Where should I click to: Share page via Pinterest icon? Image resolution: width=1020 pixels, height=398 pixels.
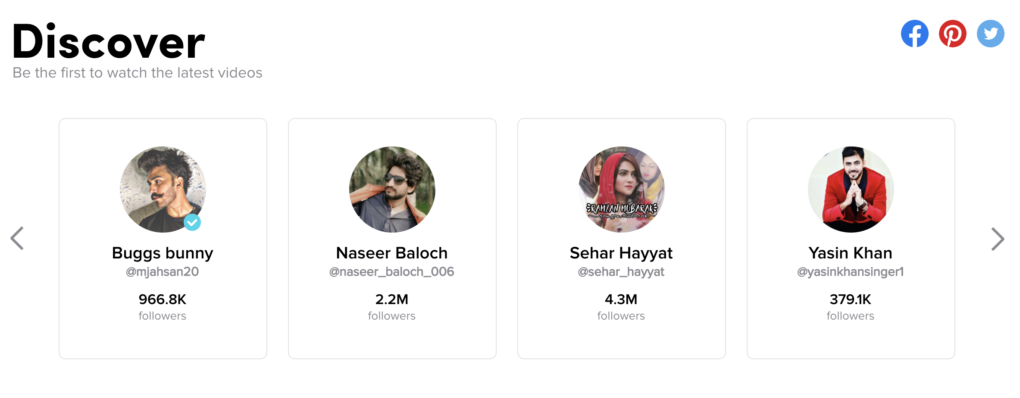click(952, 34)
